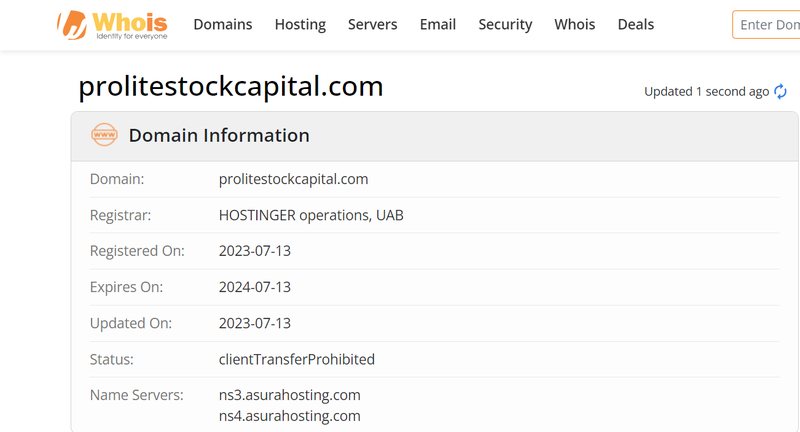
Task: Open the Domains menu
Action: [x=222, y=24]
